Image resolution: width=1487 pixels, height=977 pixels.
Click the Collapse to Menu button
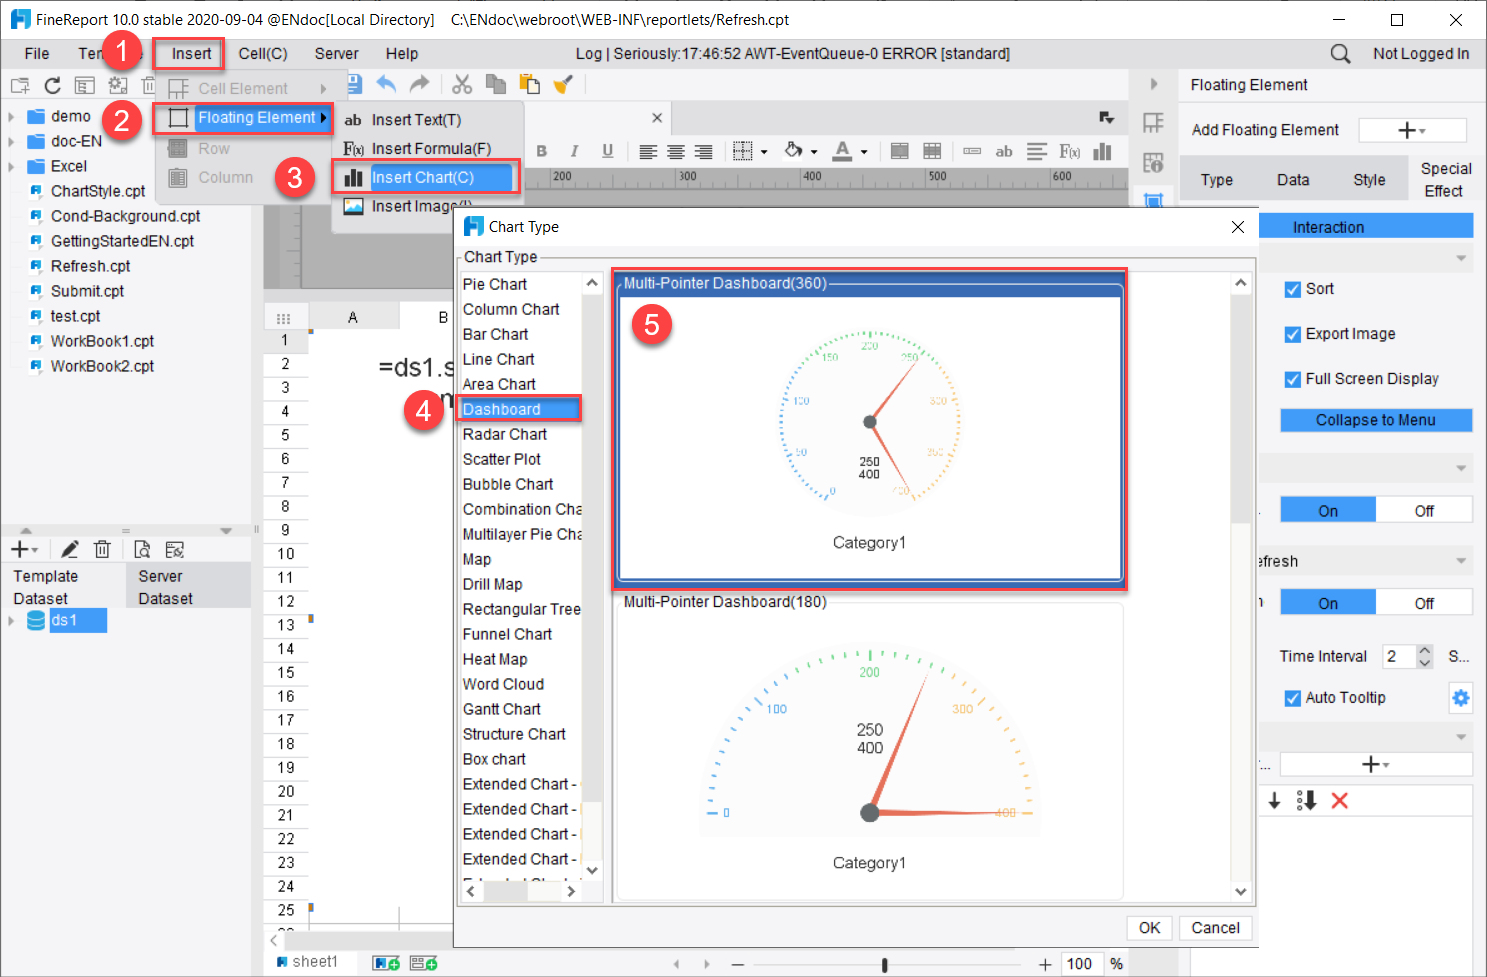pos(1375,420)
